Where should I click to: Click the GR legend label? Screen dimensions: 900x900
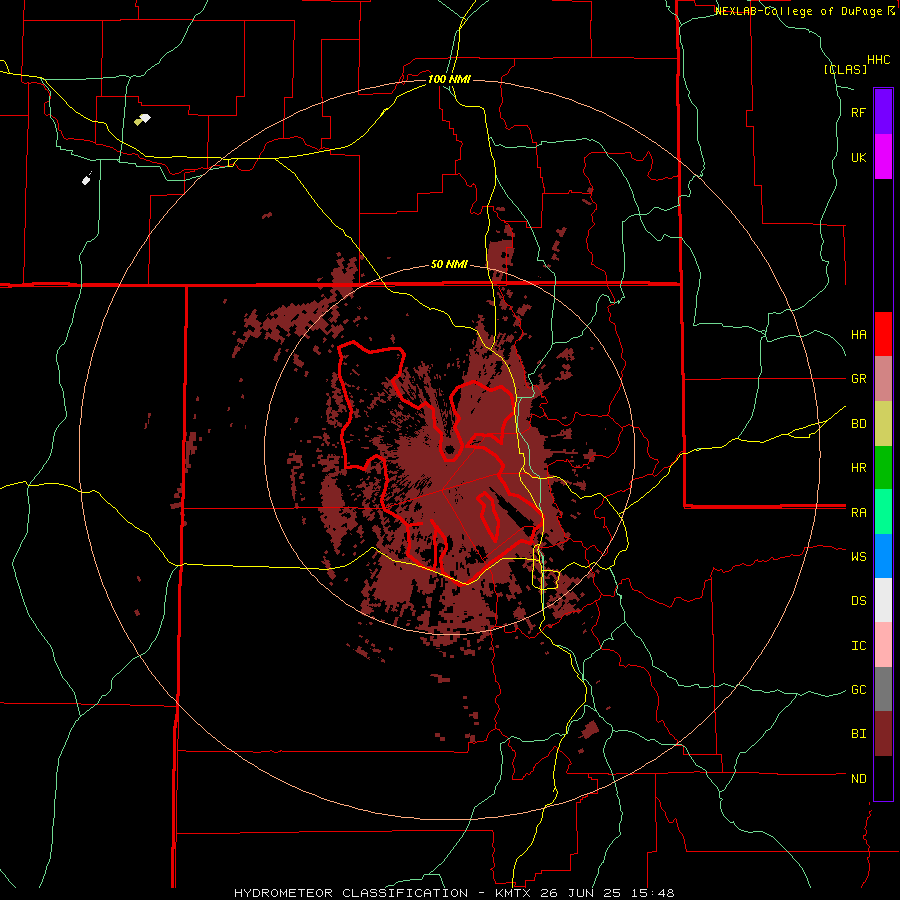pos(858,379)
